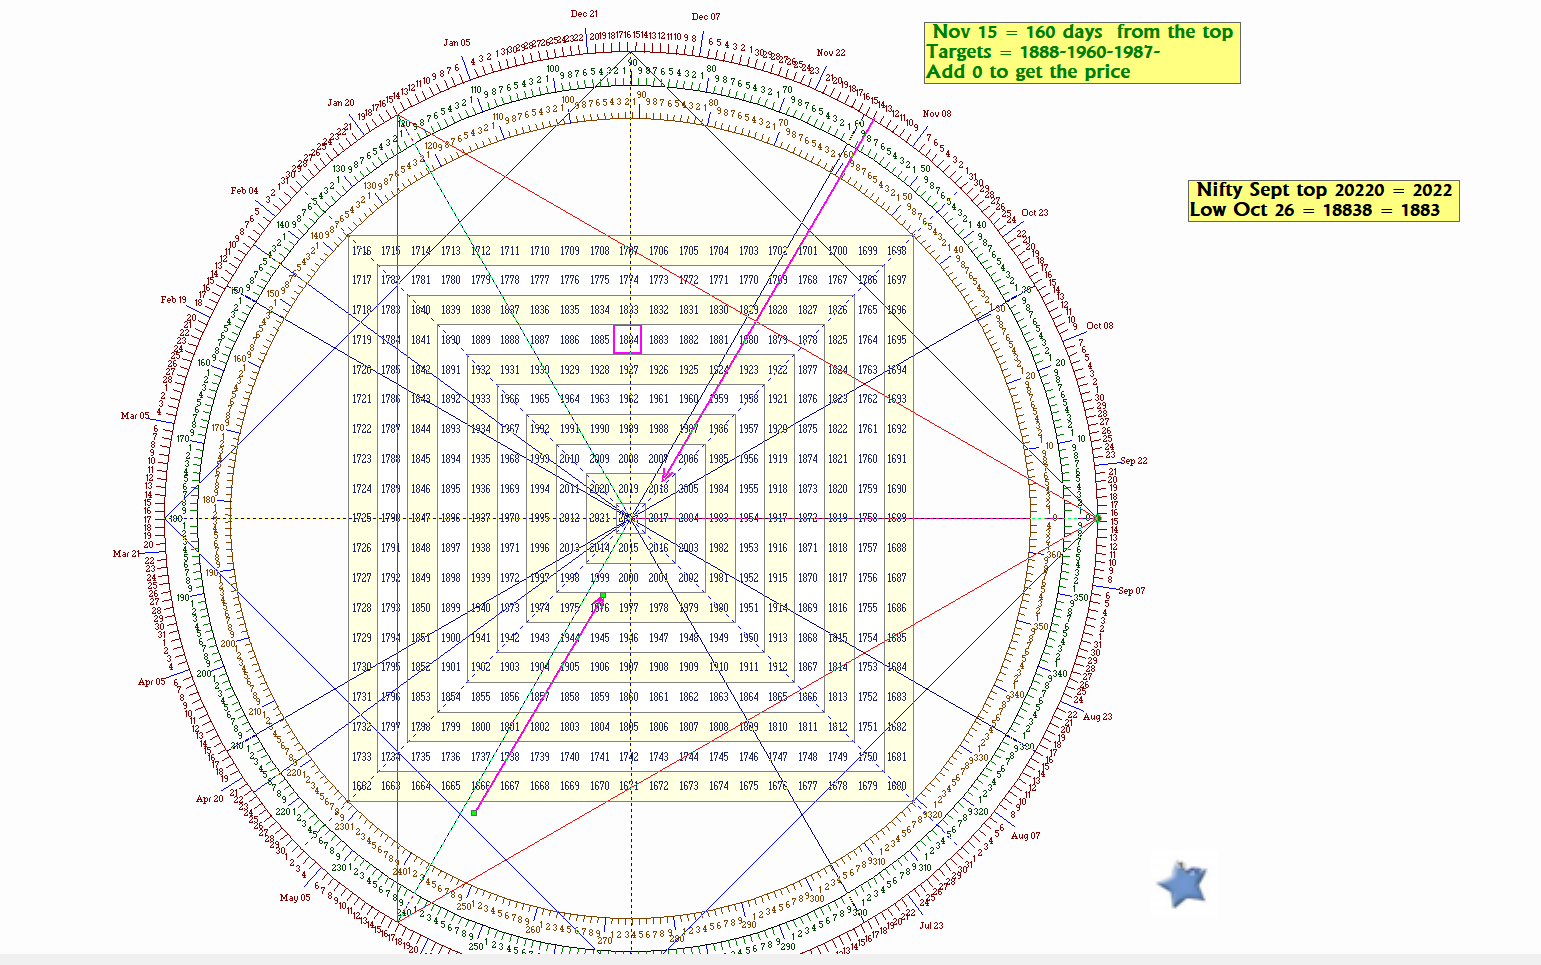This screenshot has width=1541, height=965.
Task: Click the Oct 08 date label
Action: (x=1100, y=326)
